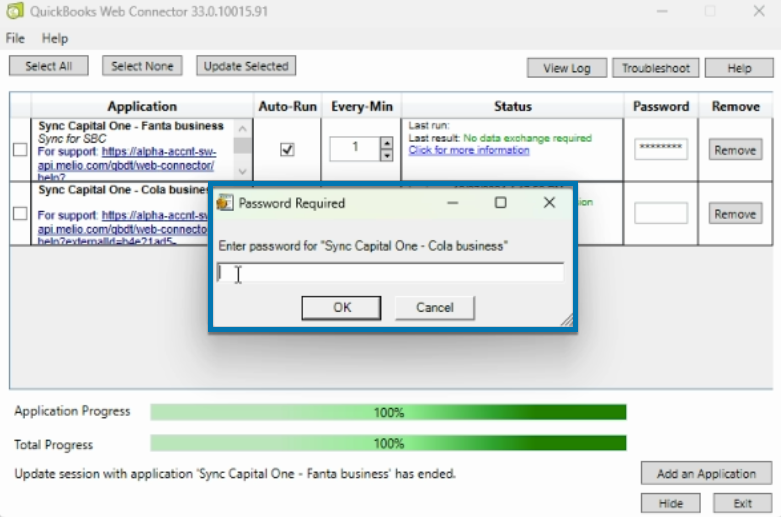The height and width of the screenshot is (517, 781).
Task: Tick the Fanta business row selection checkbox
Action: pos(20,150)
